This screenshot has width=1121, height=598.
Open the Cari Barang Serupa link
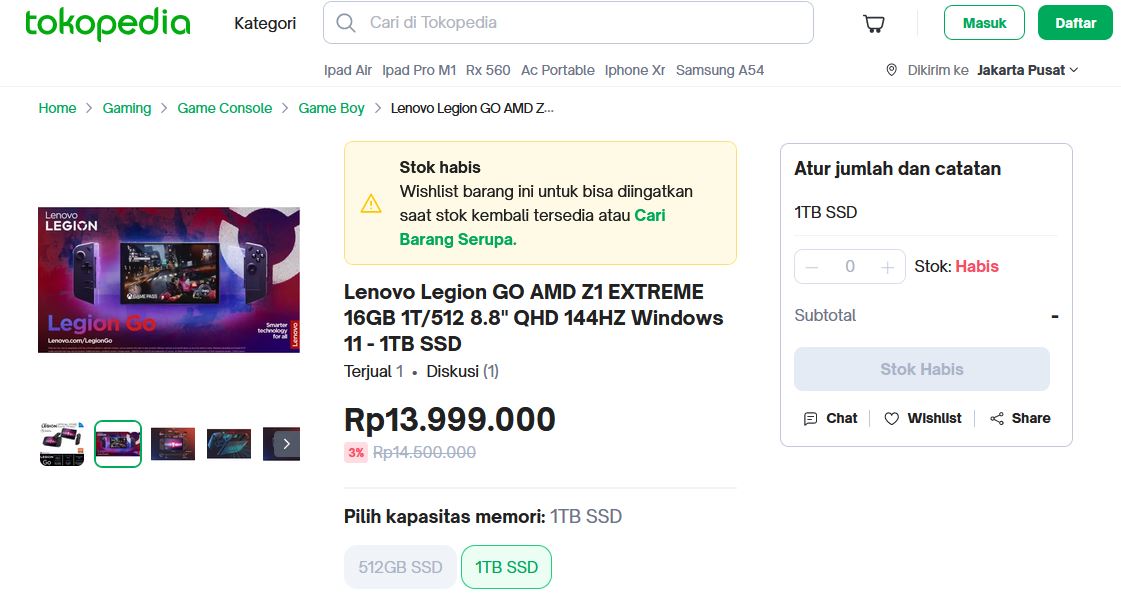pos(458,239)
